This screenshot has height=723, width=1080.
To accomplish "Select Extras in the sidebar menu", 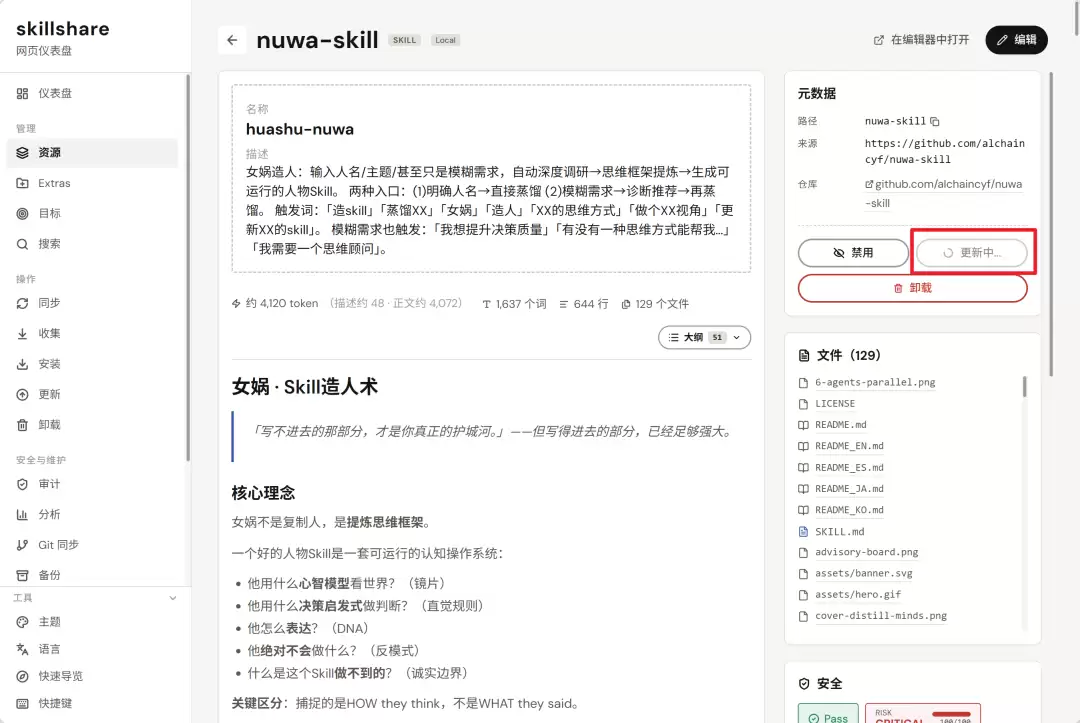I will click(x=92, y=183).
